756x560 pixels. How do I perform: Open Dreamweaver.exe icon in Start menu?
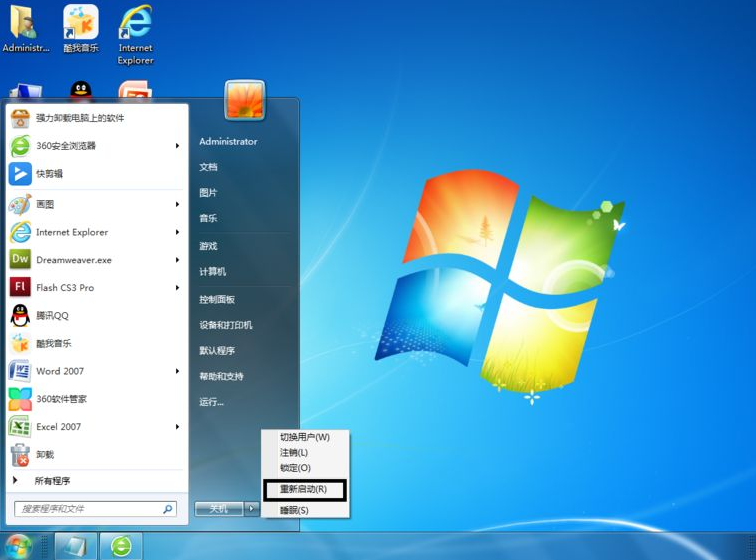pos(20,259)
